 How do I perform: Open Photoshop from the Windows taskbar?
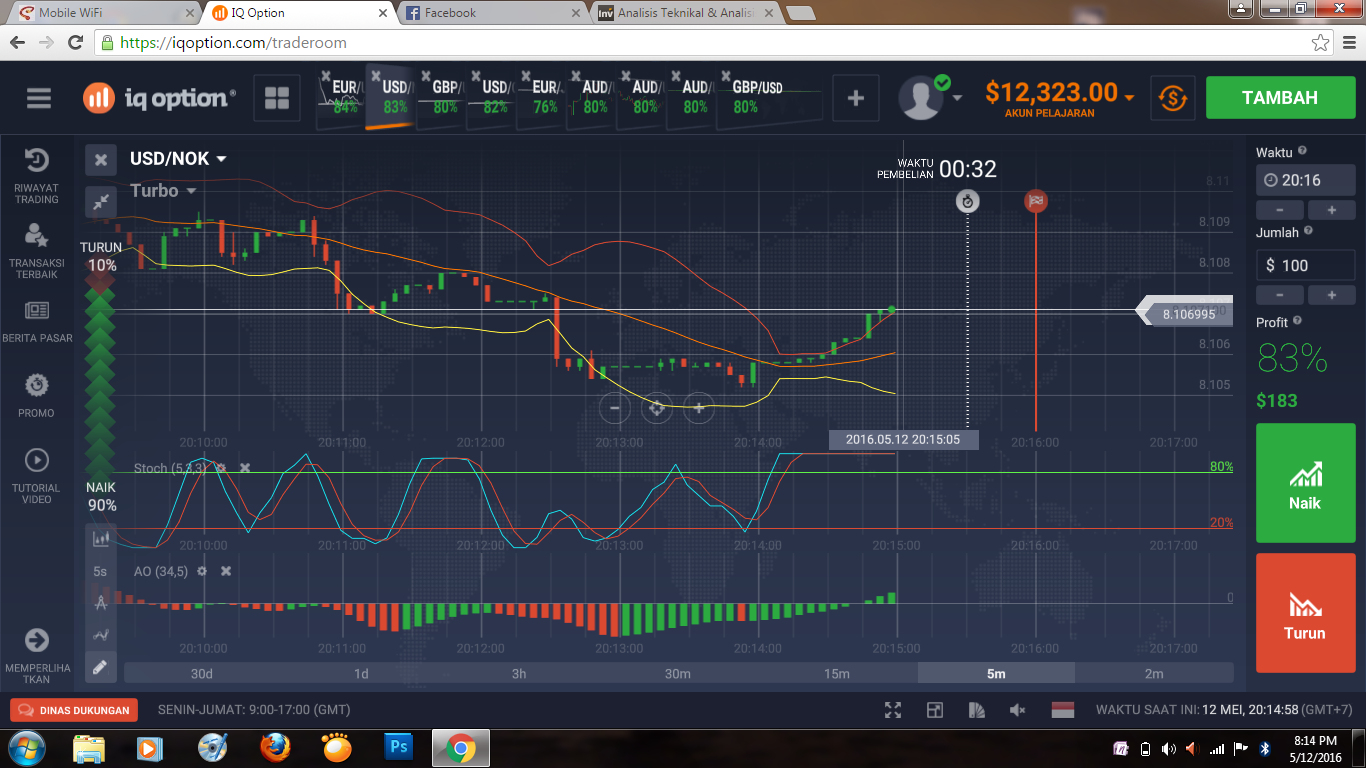pos(398,747)
